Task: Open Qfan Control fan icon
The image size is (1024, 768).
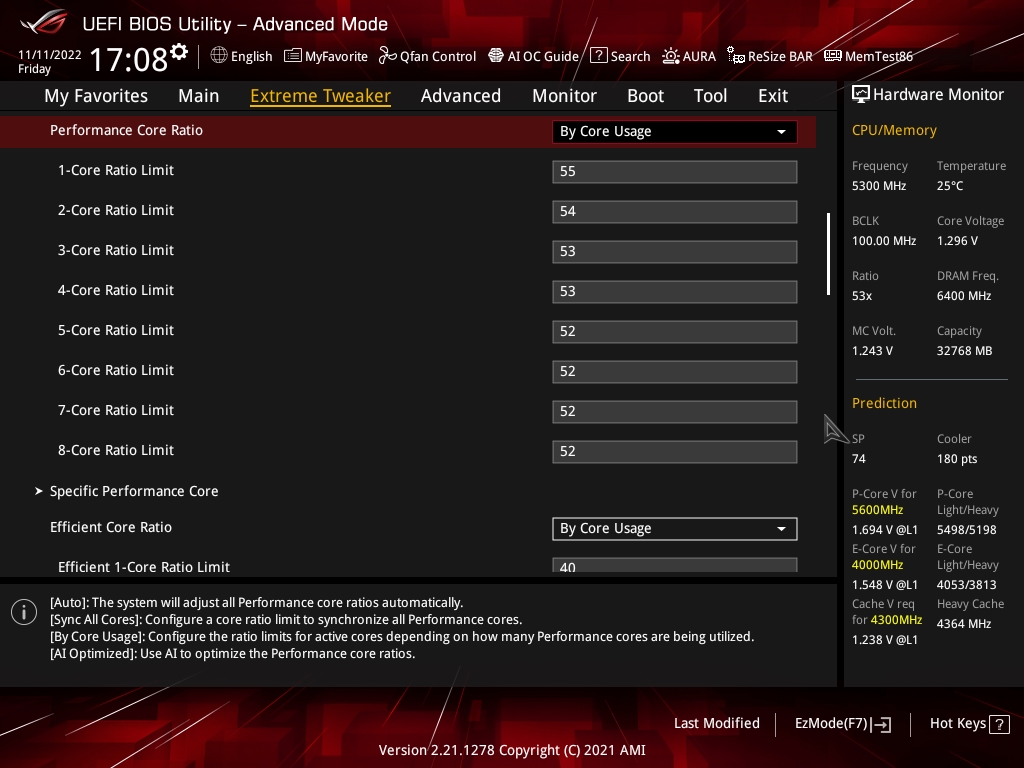Action: tap(387, 56)
